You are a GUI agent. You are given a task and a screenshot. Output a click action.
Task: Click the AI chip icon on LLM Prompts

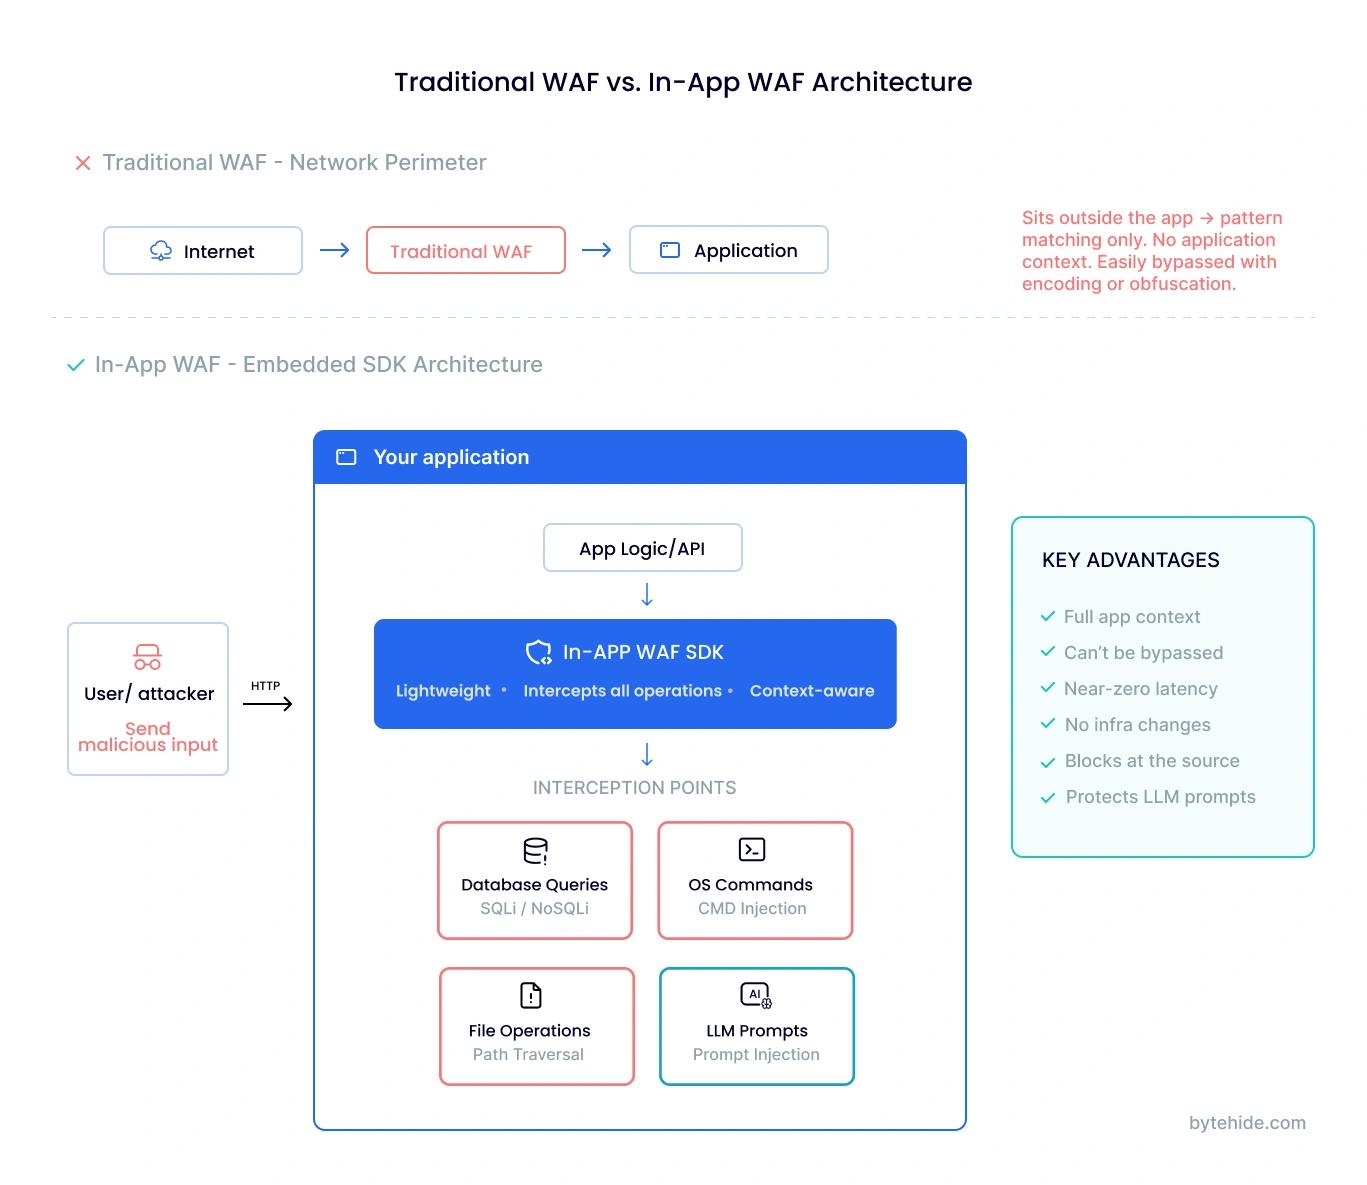pyautogui.click(x=755, y=996)
